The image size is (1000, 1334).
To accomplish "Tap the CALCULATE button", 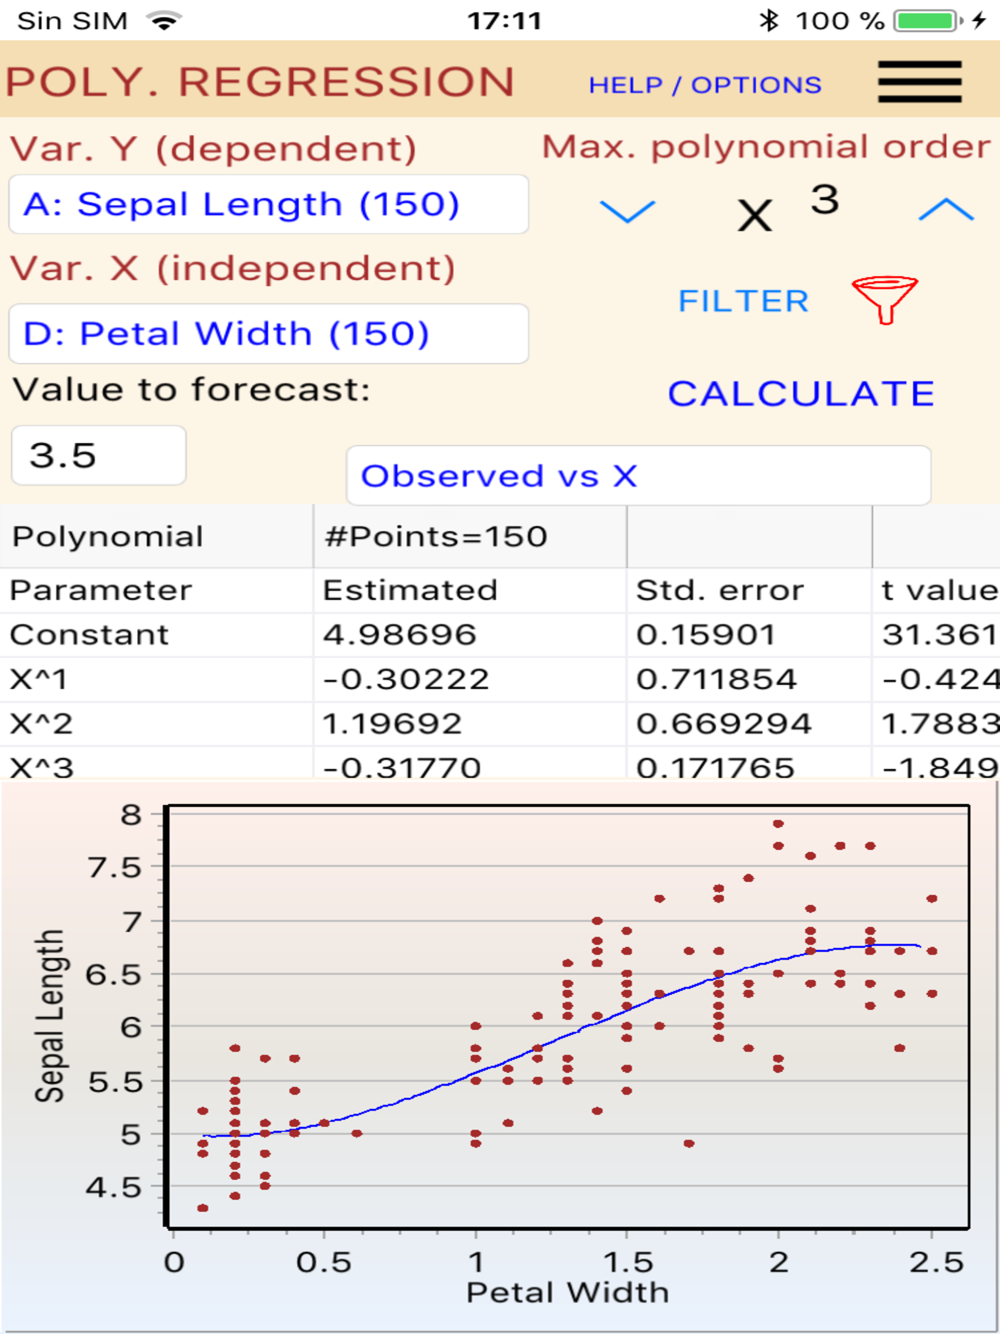I will tap(801, 393).
